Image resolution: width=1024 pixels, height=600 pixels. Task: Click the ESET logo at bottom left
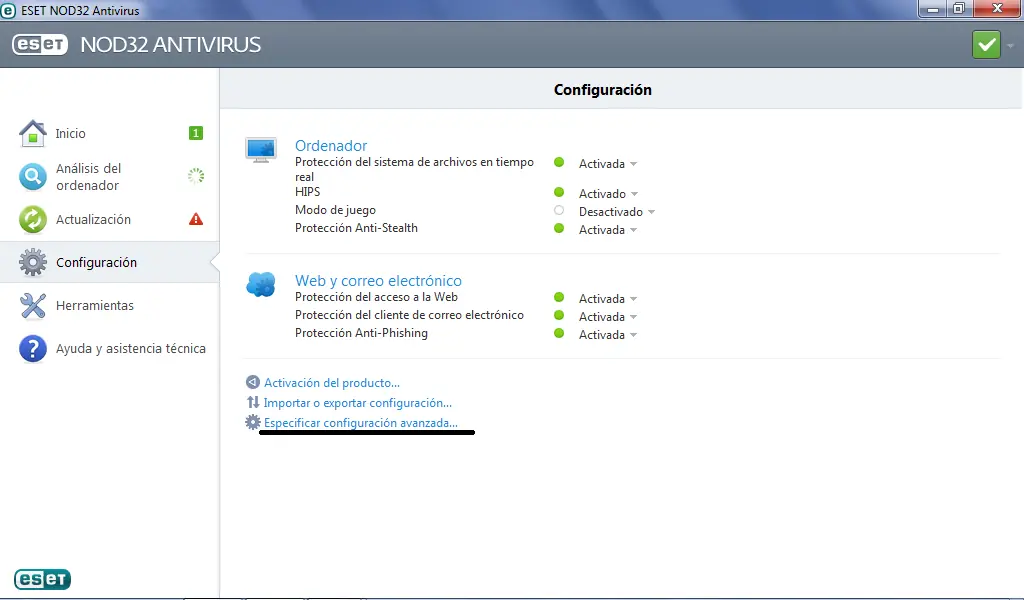pos(42,579)
